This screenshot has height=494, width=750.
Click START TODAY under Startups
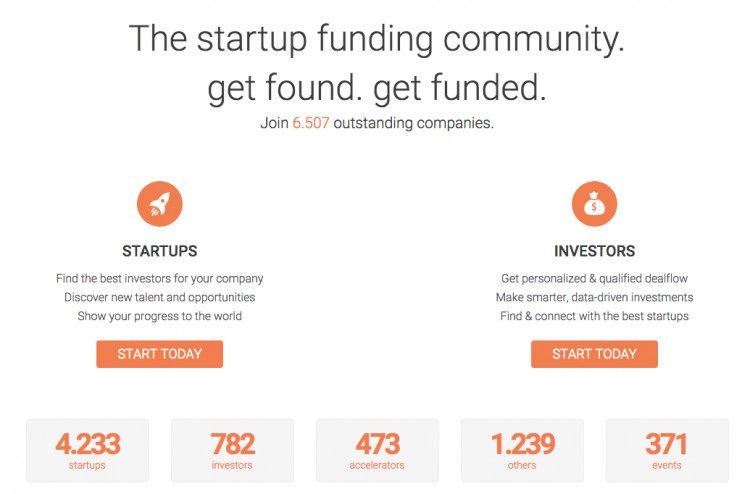160,354
